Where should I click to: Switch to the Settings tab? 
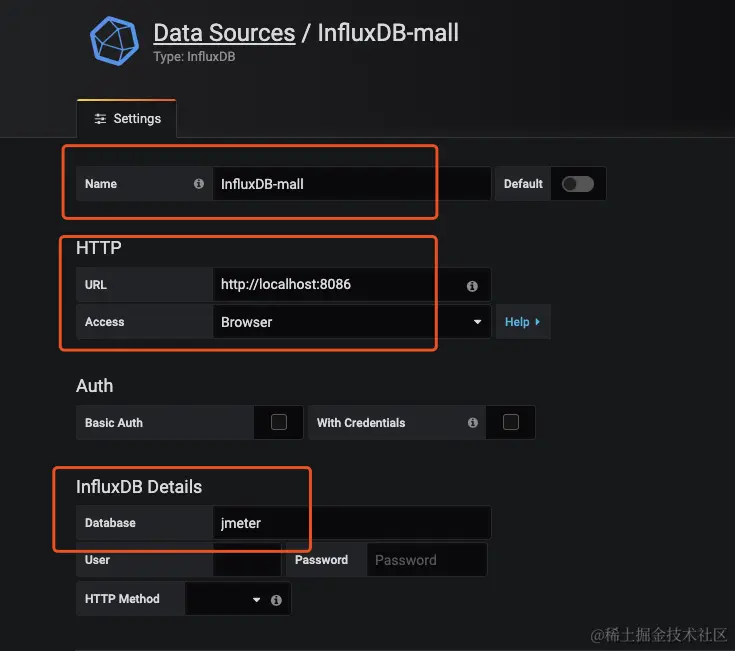click(x=127, y=119)
